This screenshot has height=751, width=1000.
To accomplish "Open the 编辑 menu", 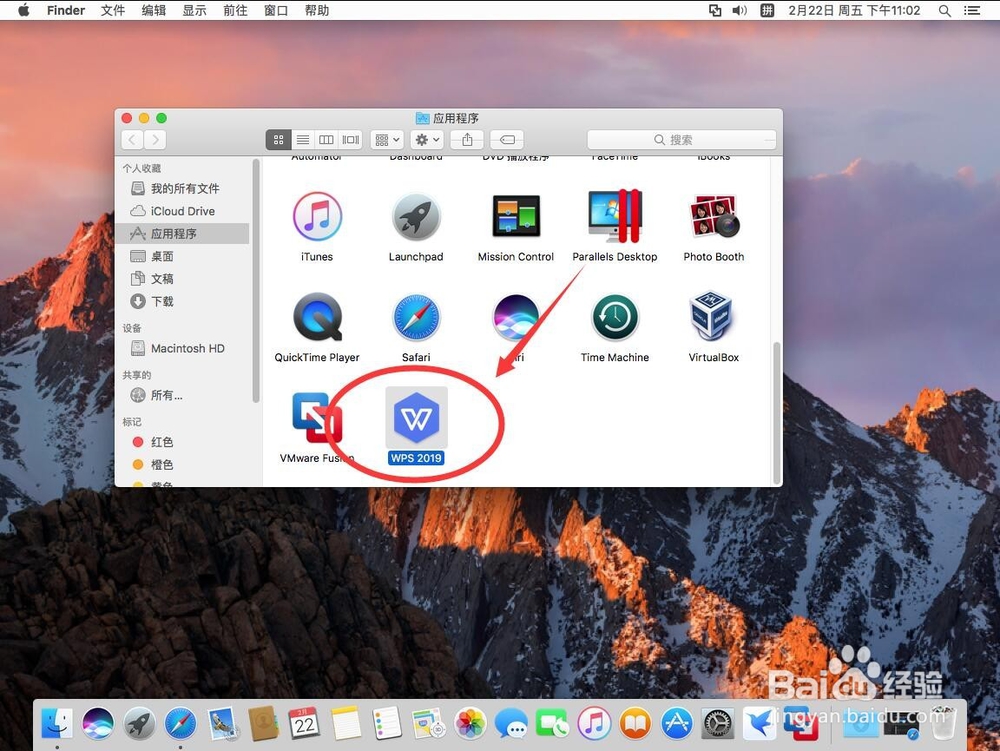I will 154,10.
